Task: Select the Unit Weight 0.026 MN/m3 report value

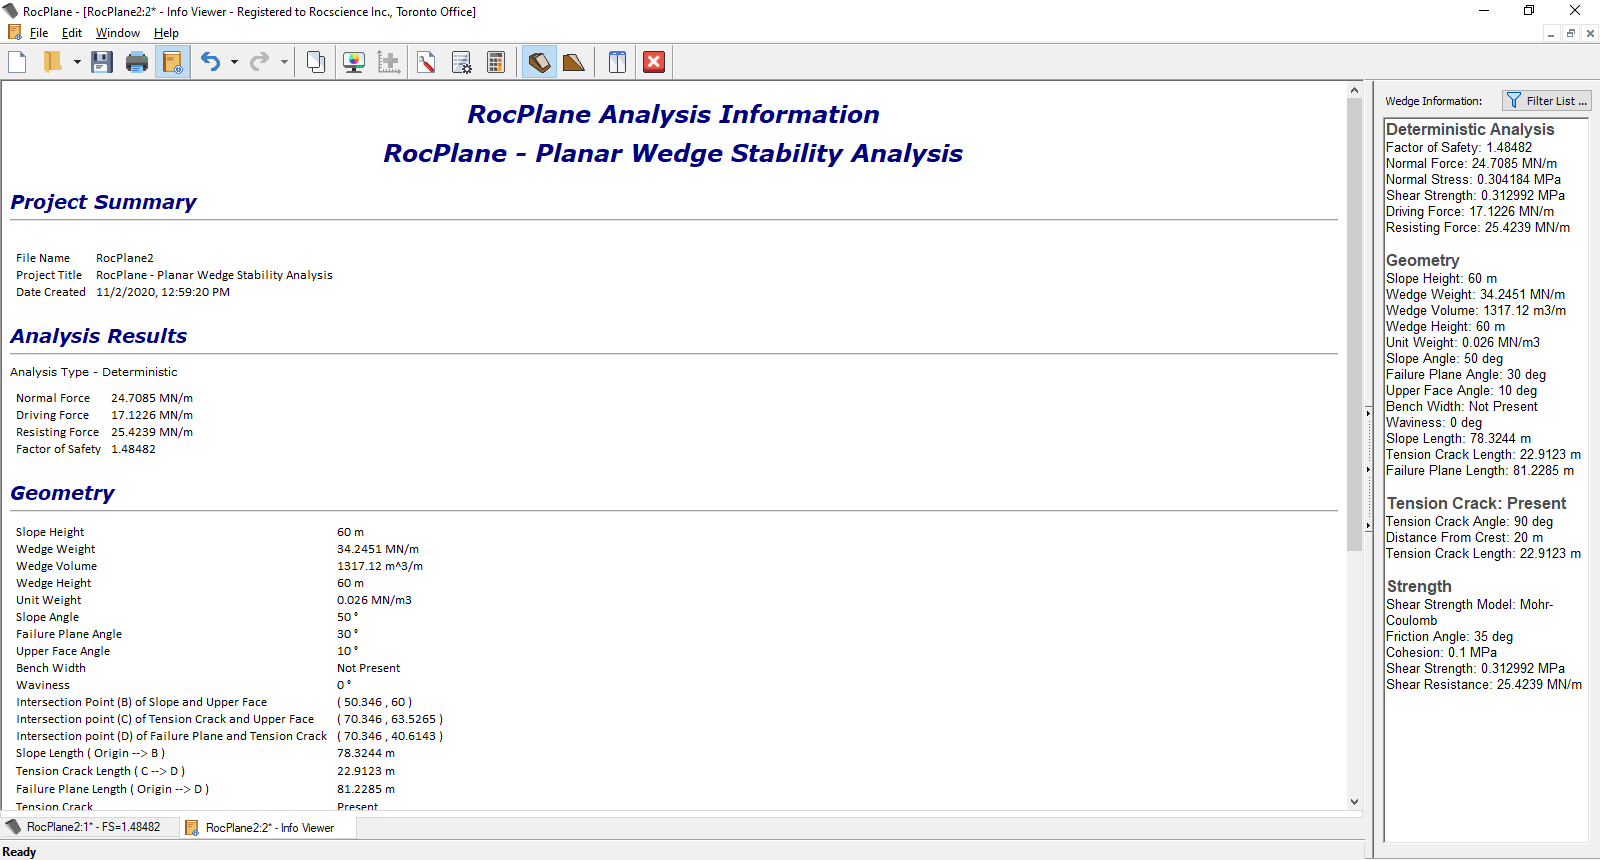Action: point(374,600)
